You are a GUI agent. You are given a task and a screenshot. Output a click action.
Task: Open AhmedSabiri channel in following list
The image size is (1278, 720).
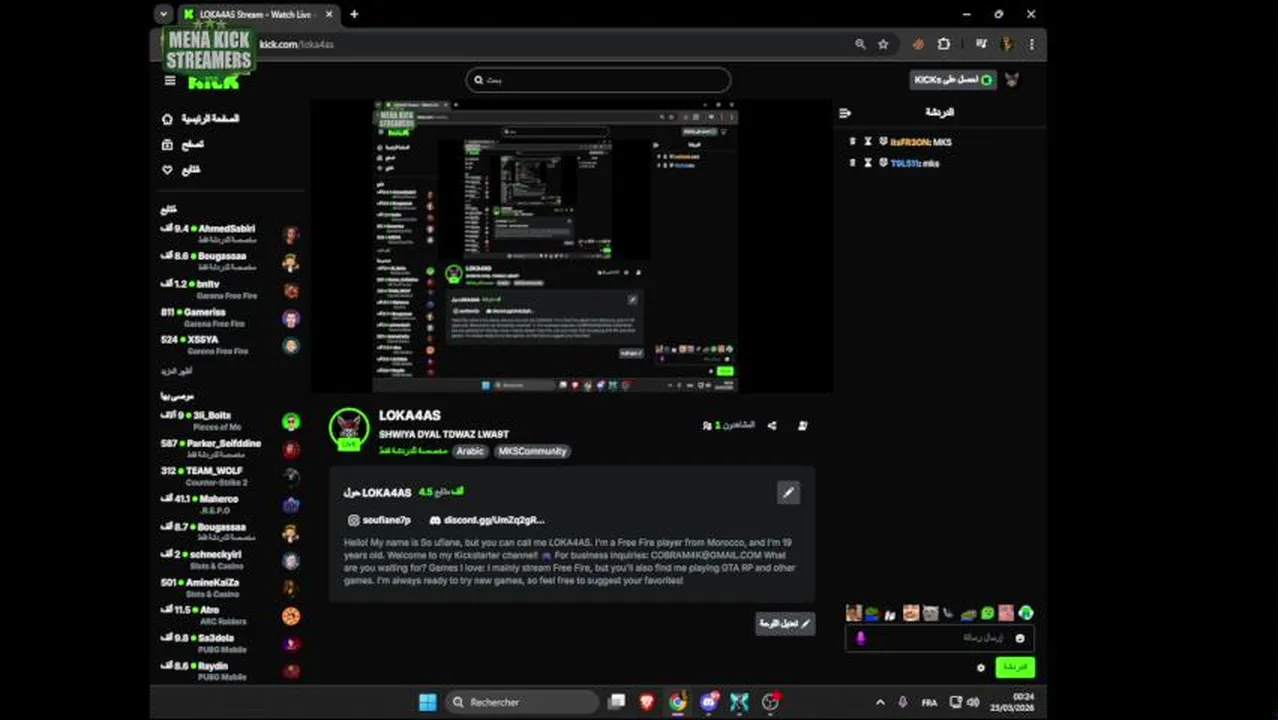pos(230,234)
